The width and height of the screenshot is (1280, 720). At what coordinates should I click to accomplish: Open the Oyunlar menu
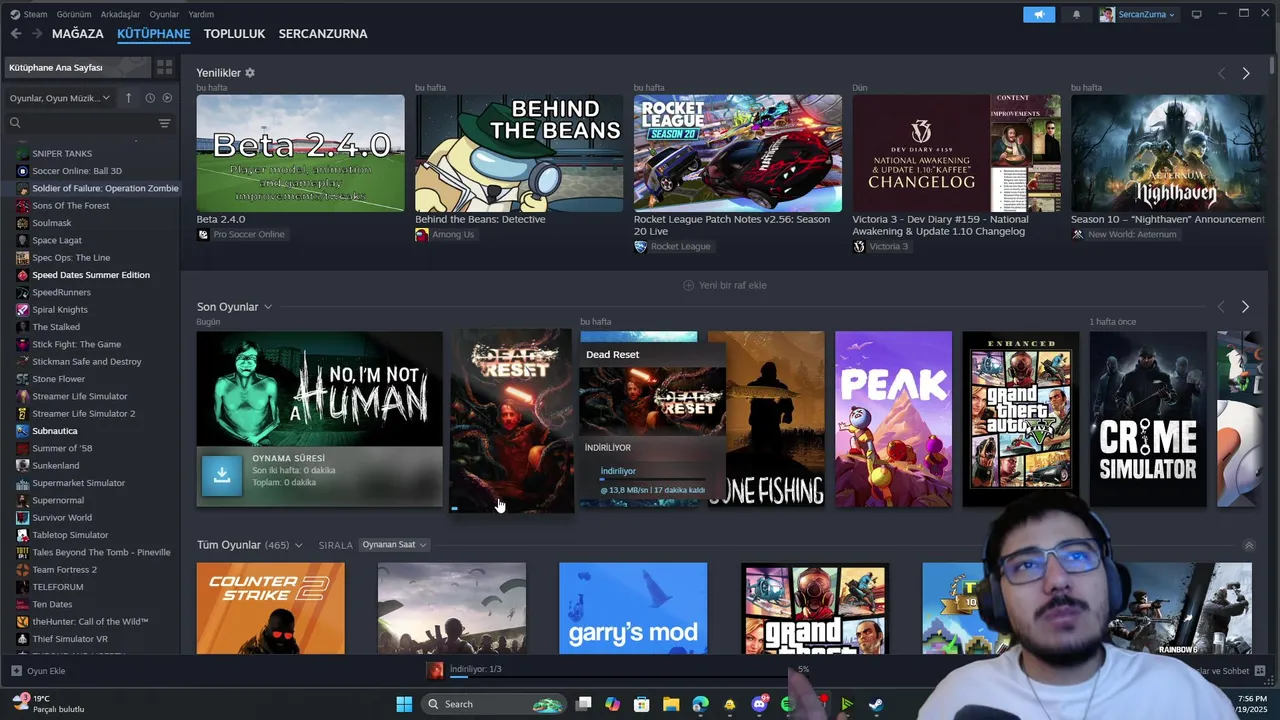coord(164,14)
